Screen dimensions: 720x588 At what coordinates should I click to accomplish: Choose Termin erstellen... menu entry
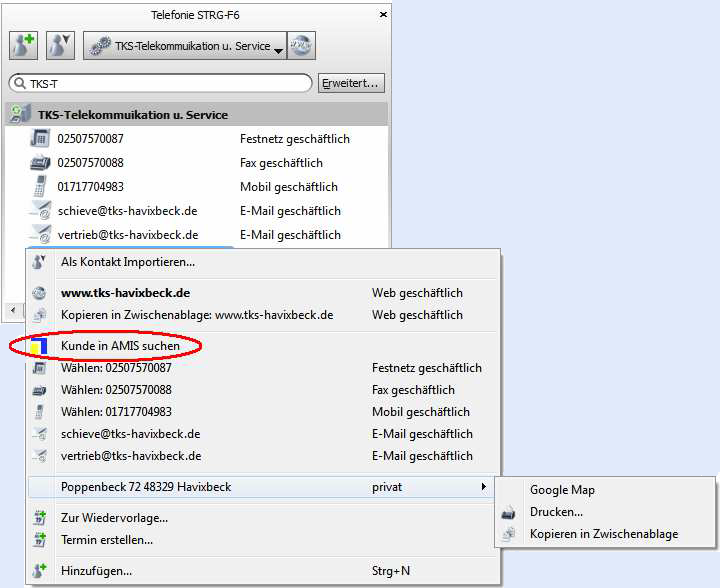coord(263,540)
